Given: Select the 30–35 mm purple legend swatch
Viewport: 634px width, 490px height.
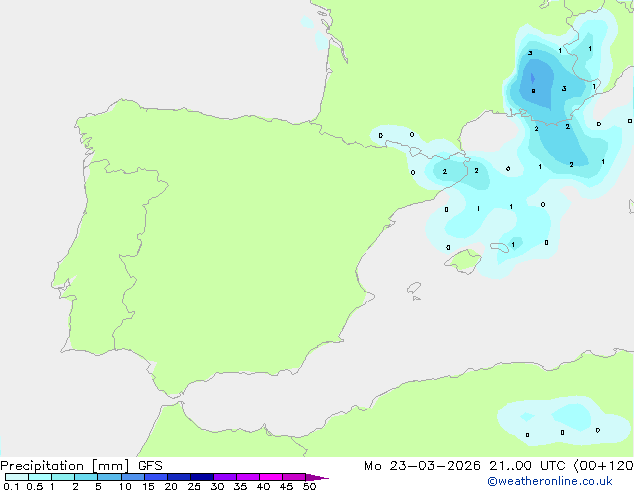Looking at the screenshot, I should tap(225, 477).
